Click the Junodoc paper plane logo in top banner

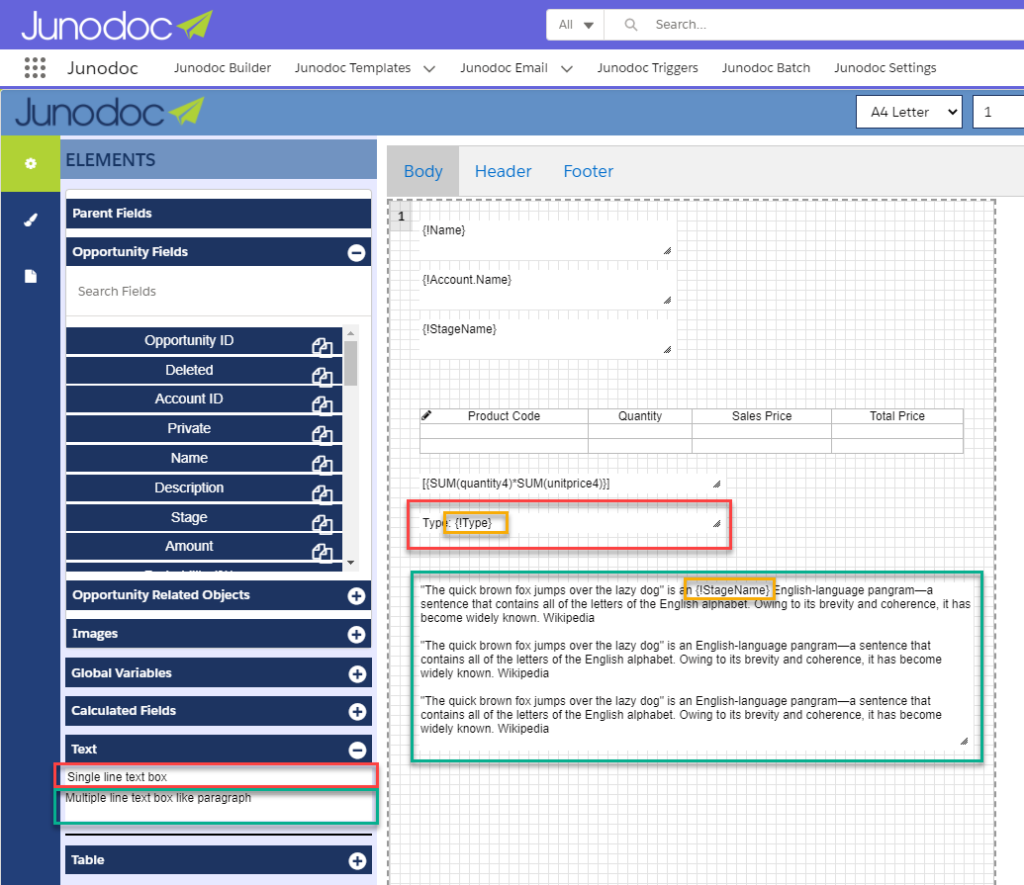(x=195, y=25)
